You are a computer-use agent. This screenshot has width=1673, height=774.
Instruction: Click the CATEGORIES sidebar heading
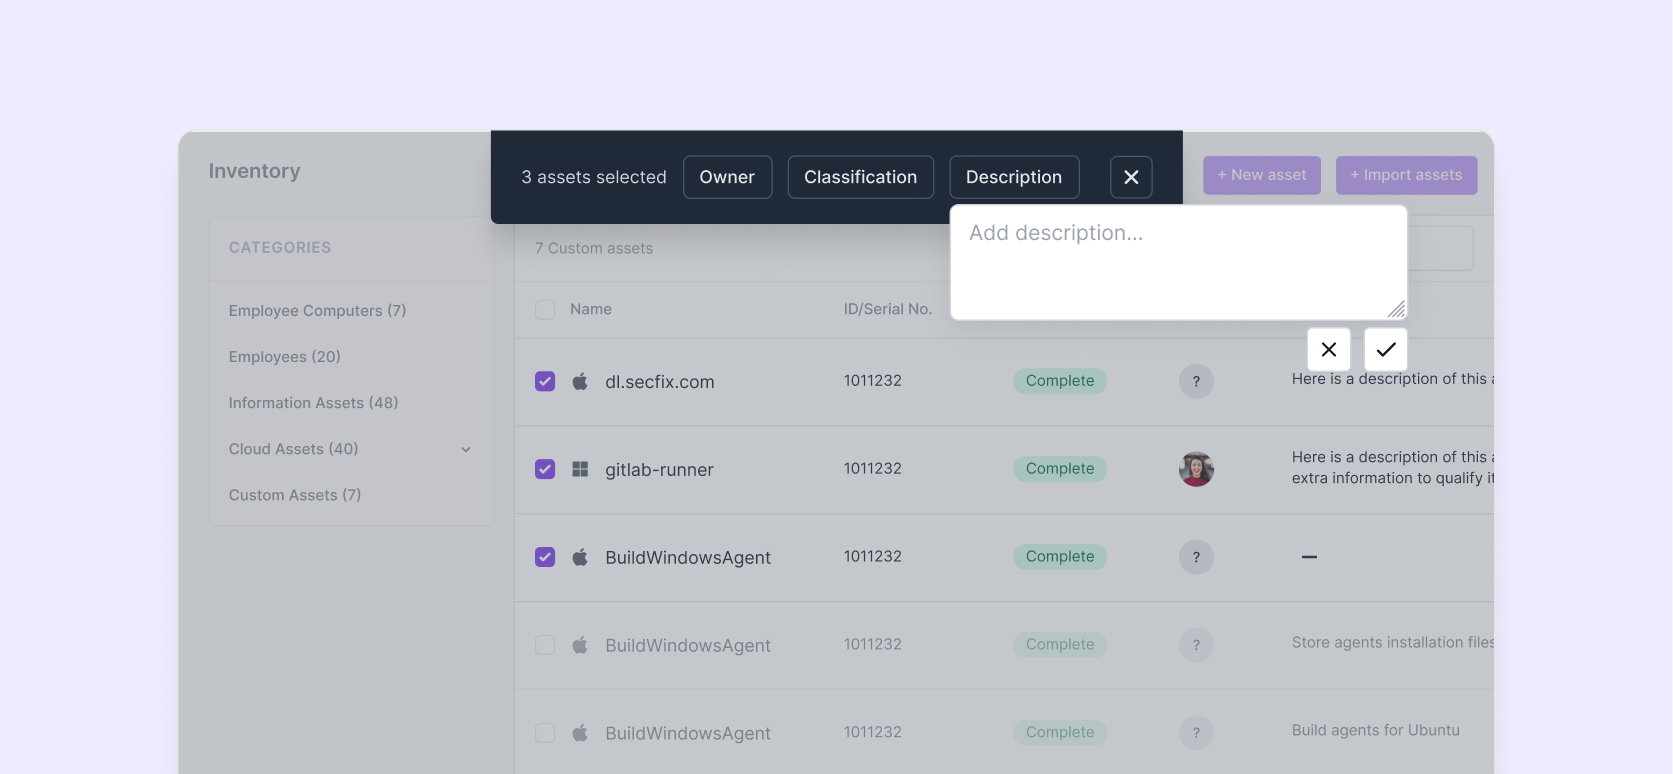point(280,248)
